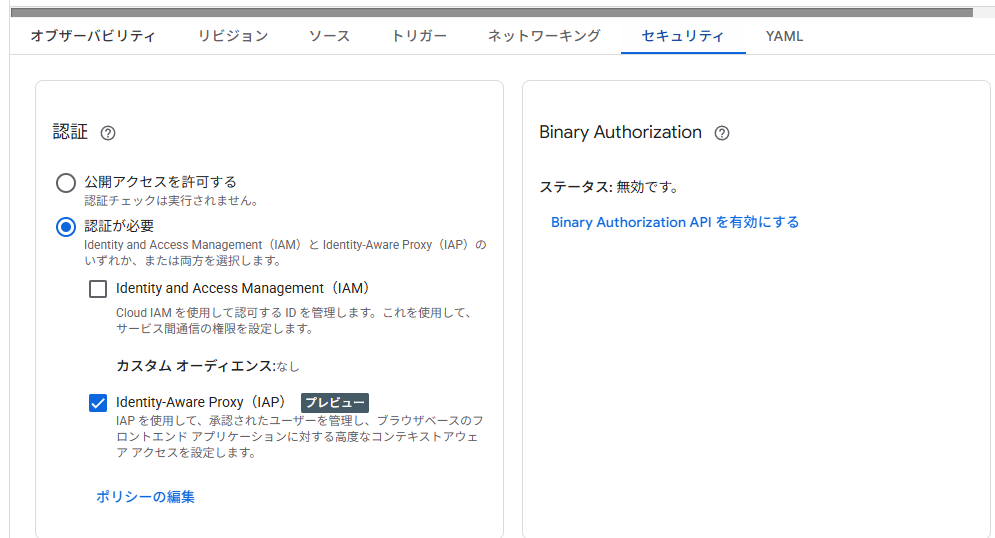The image size is (995, 538).
Task: Click the Binary Authorization heading
Action: coord(620,132)
